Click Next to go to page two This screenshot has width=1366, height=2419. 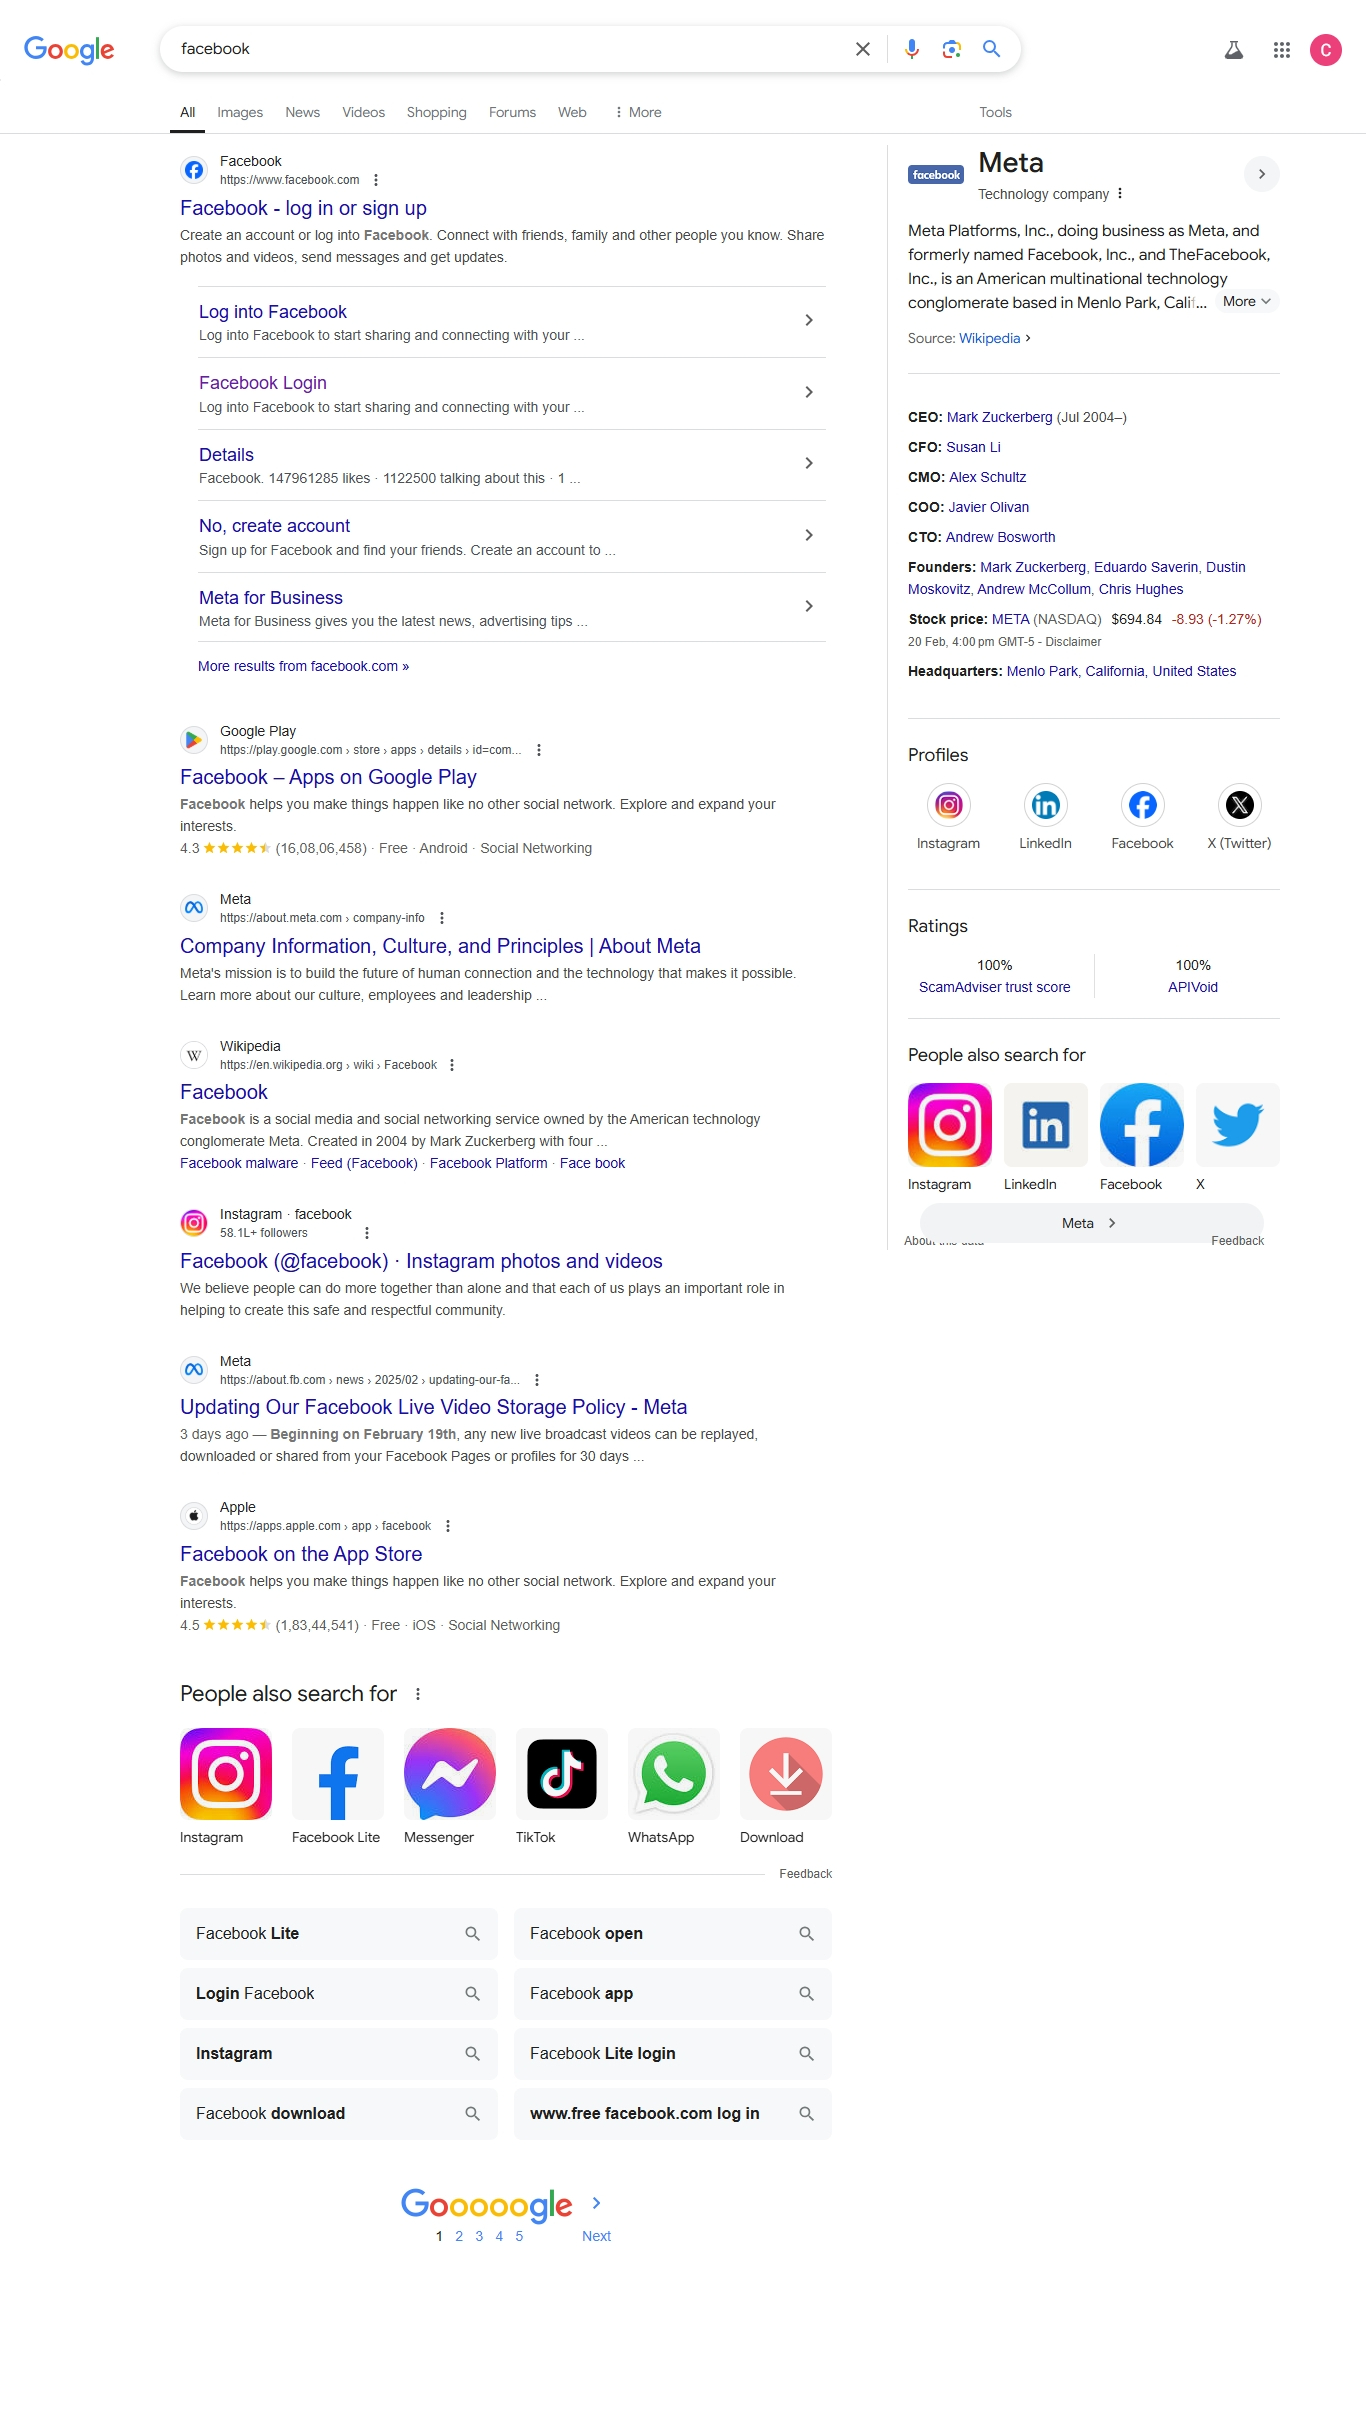pos(596,2236)
